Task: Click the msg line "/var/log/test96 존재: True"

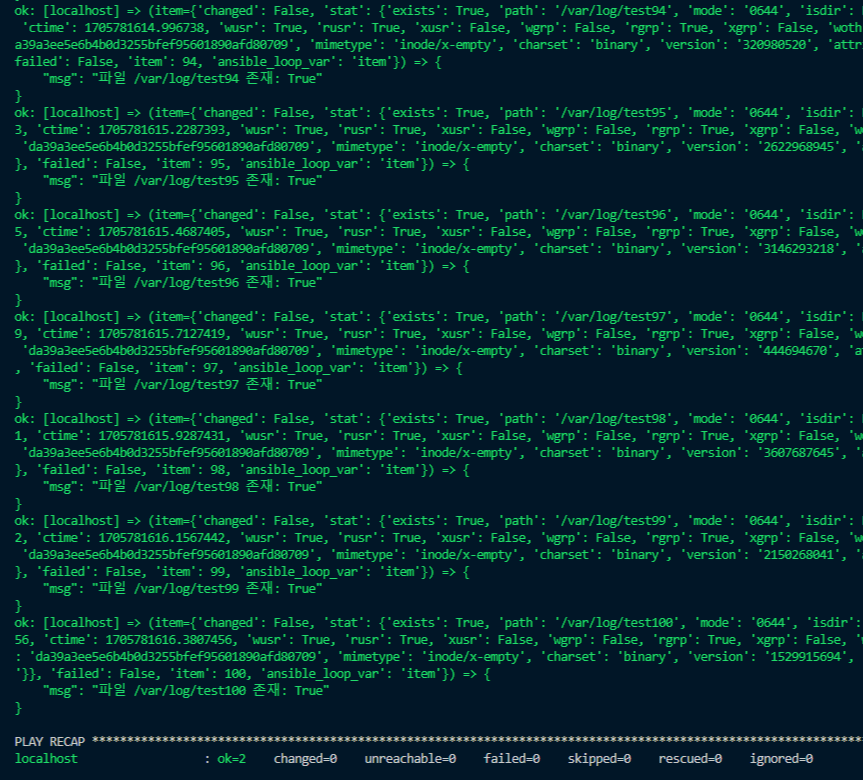Action: tap(182, 282)
